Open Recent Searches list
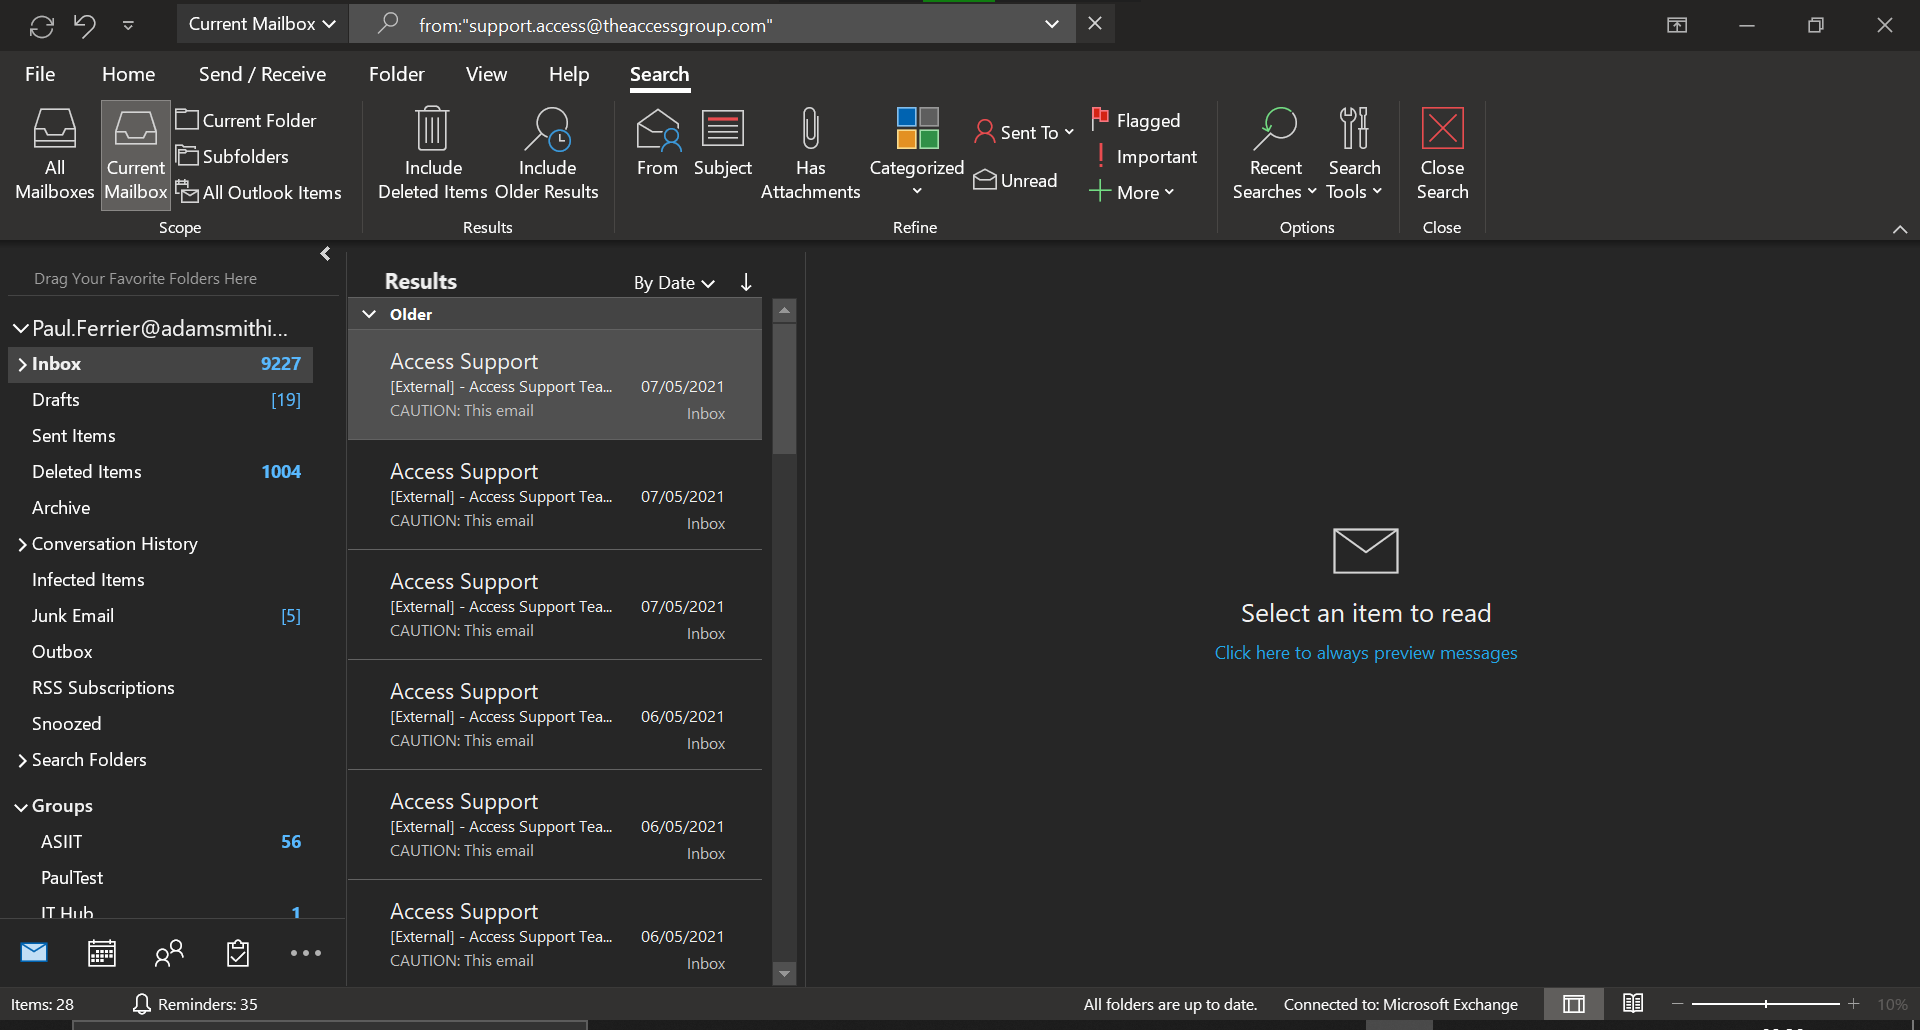 coord(1275,155)
